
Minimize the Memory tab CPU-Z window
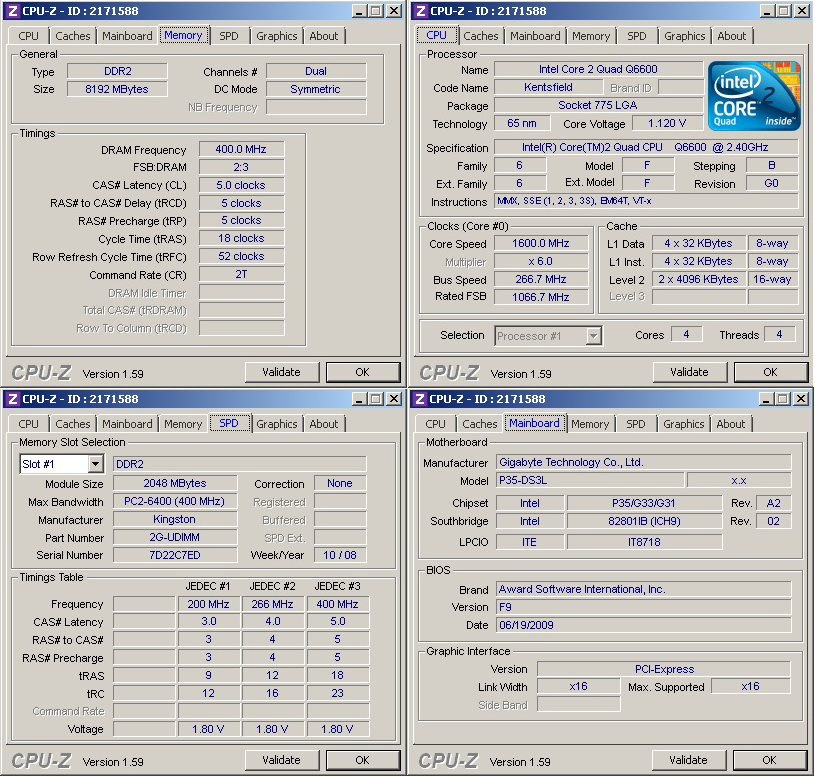[x=359, y=11]
